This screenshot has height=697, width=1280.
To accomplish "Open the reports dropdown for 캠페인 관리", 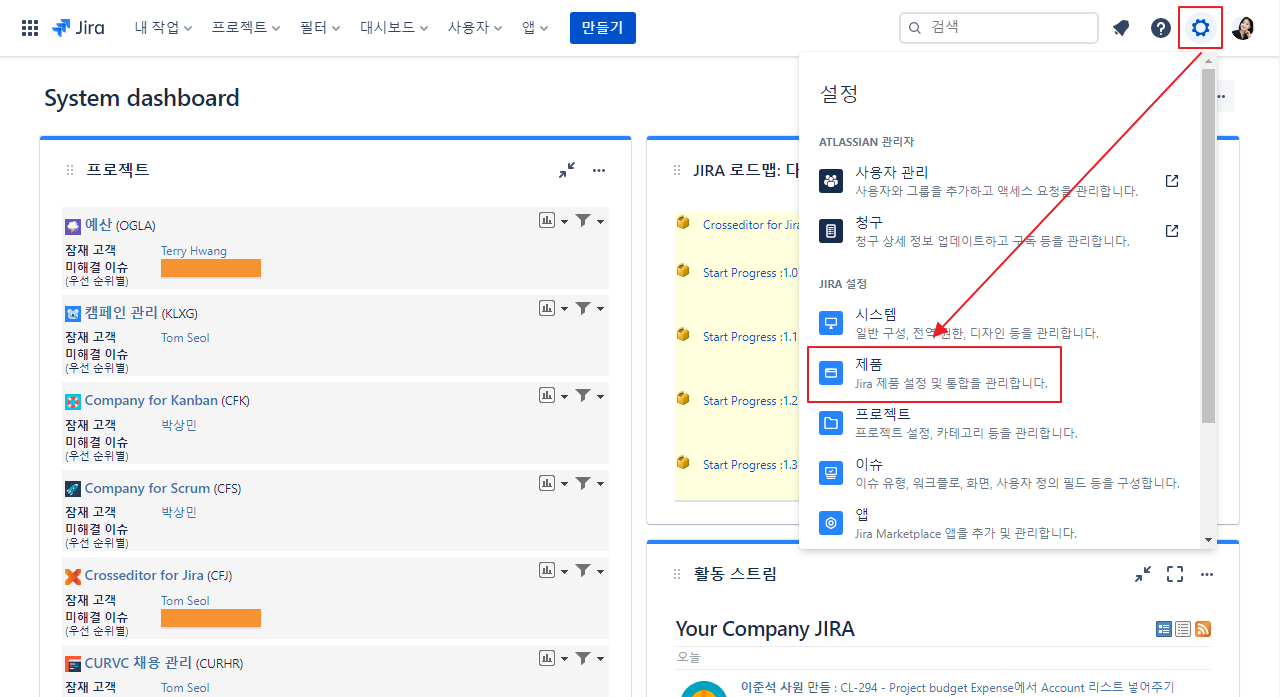I will [x=553, y=308].
